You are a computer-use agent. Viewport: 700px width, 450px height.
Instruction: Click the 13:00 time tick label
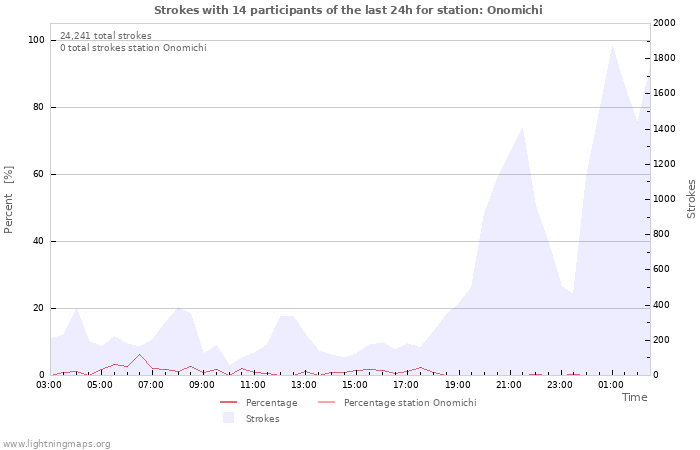click(304, 385)
